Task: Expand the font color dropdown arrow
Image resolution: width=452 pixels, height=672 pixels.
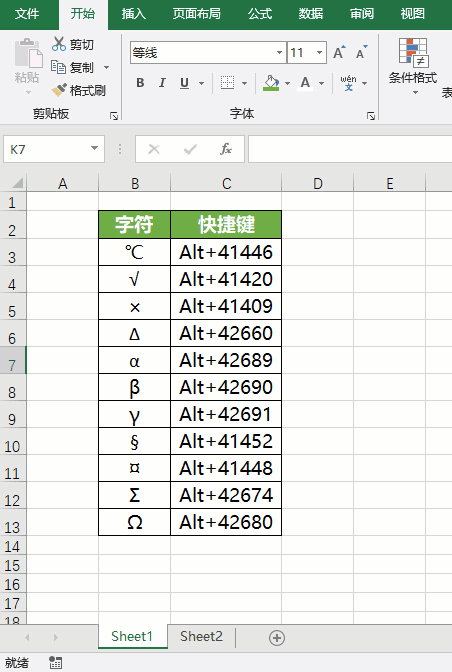Action: pyautogui.click(x=321, y=83)
